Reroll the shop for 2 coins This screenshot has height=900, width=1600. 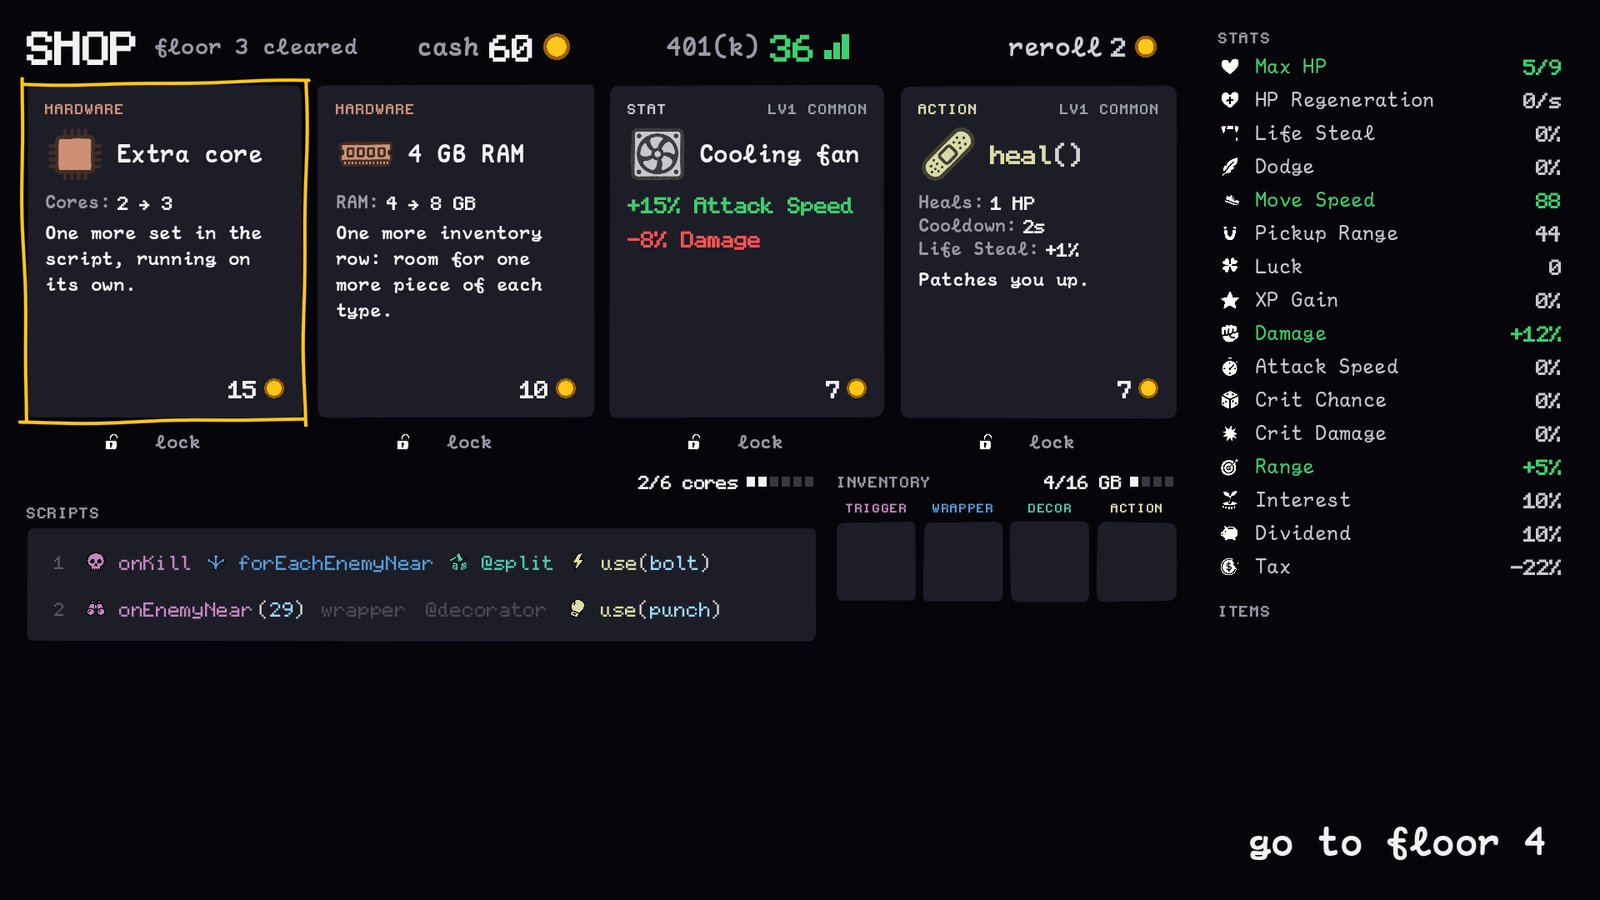click(x=1082, y=47)
